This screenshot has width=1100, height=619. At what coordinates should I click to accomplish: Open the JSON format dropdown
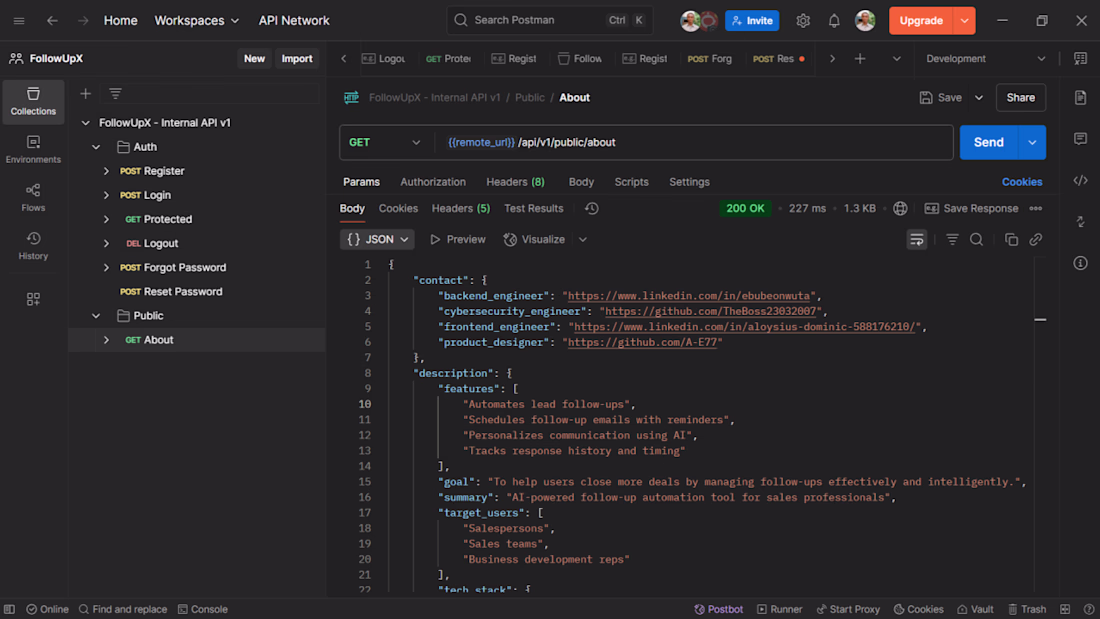click(377, 239)
